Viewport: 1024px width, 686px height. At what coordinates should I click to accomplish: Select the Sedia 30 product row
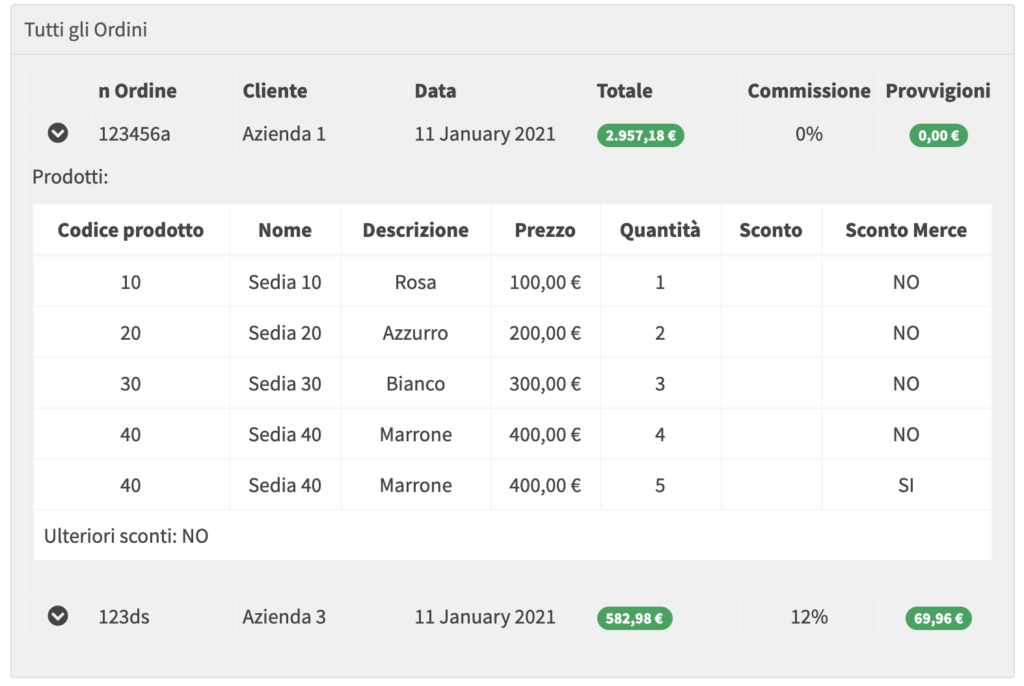click(285, 384)
